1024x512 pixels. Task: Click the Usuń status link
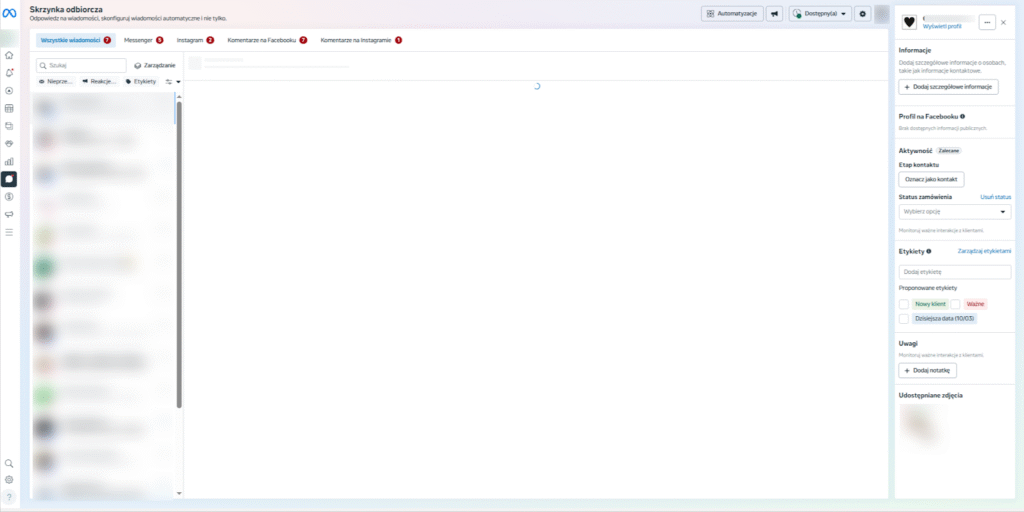pos(995,197)
